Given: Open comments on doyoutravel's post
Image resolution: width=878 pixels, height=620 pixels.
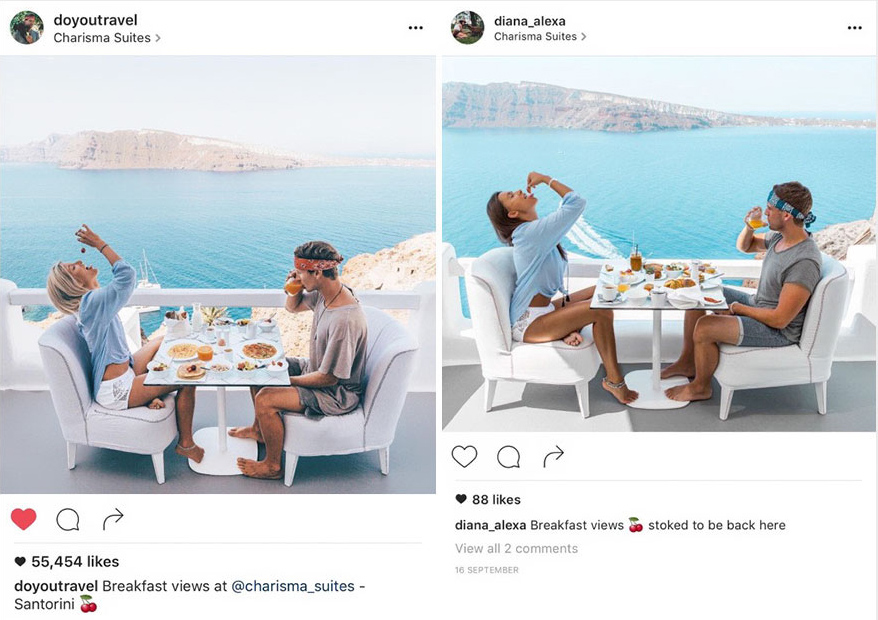Looking at the screenshot, I should (x=68, y=520).
